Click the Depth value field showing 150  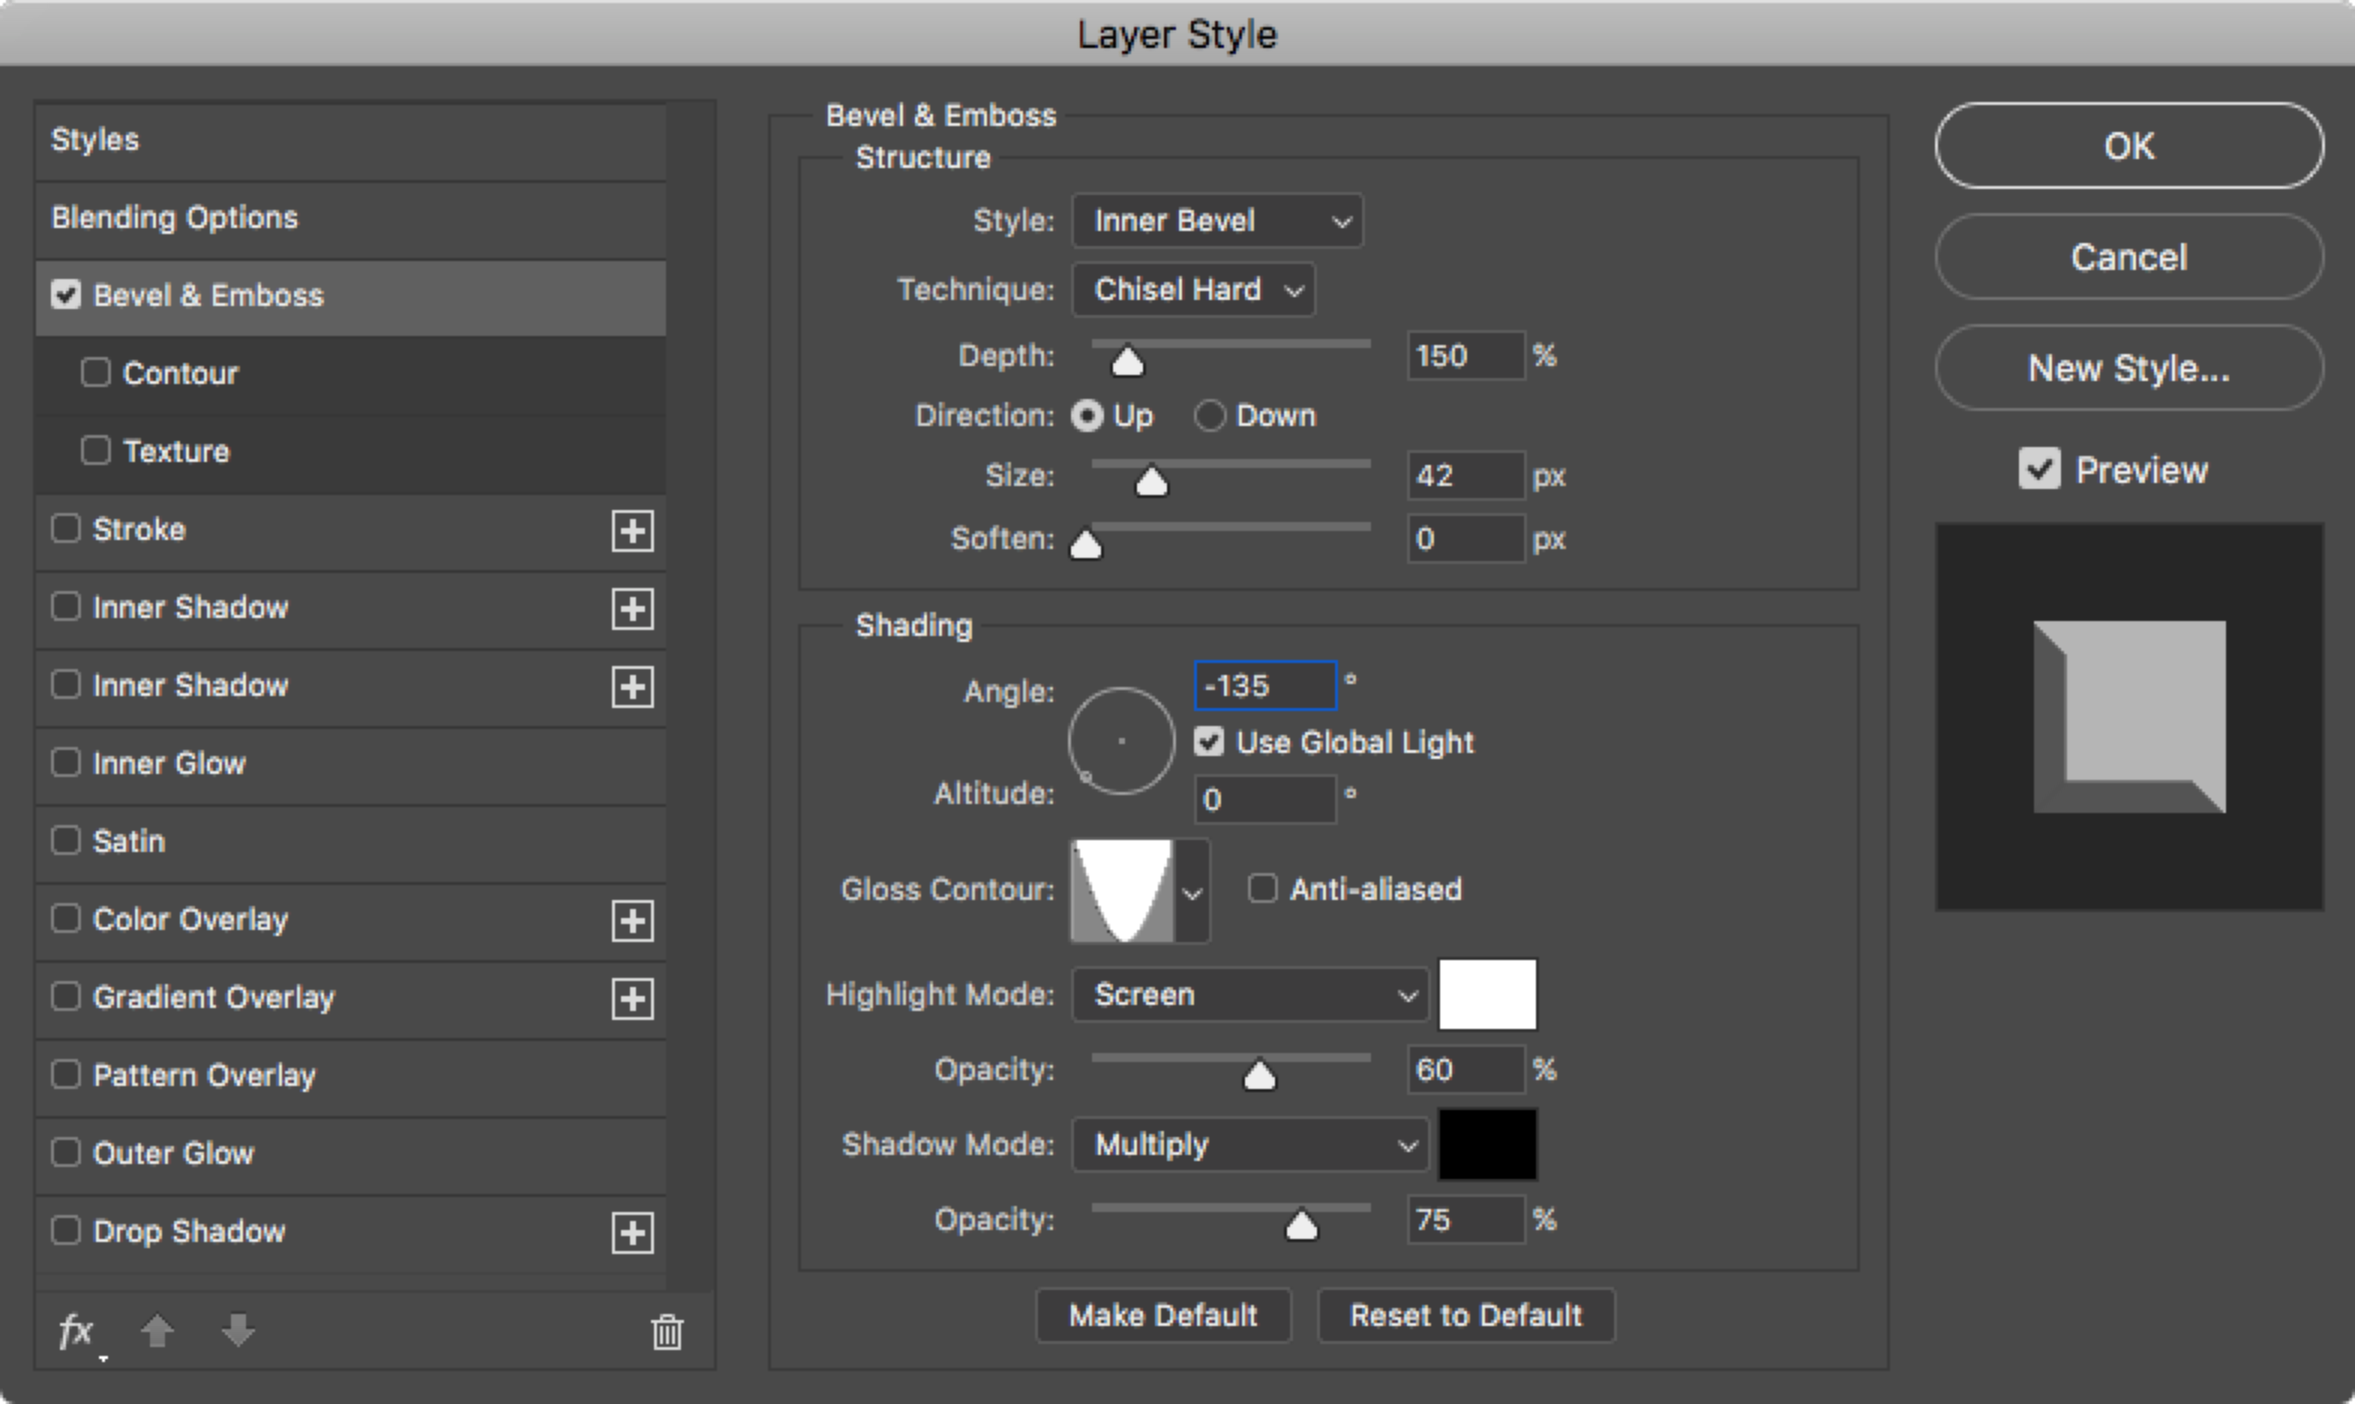pyautogui.click(x=1466, y=356)
